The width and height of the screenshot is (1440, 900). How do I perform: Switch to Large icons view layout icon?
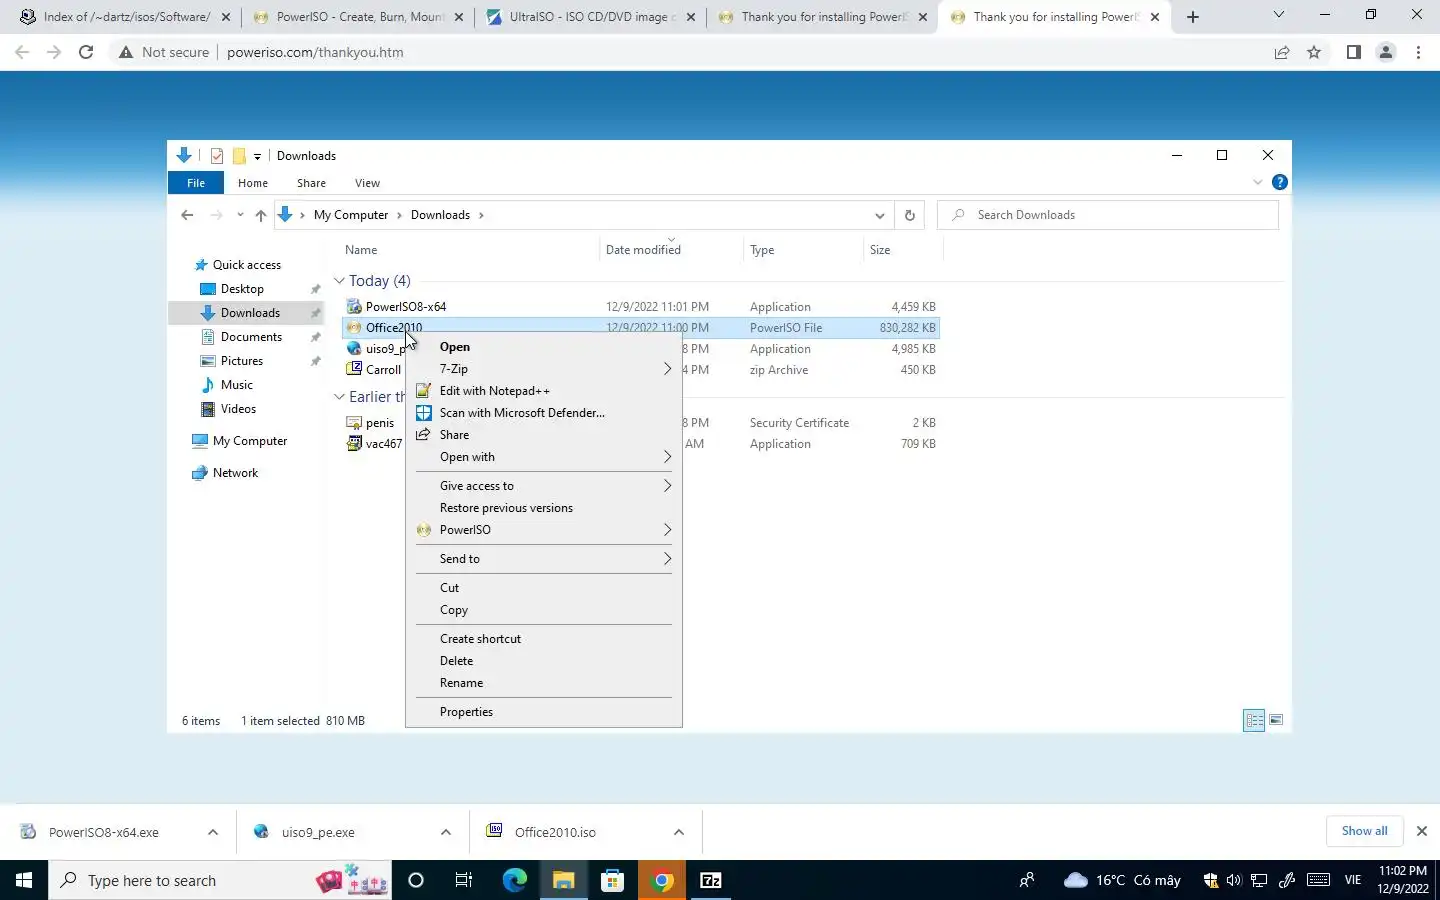(x=1276, y=720)
